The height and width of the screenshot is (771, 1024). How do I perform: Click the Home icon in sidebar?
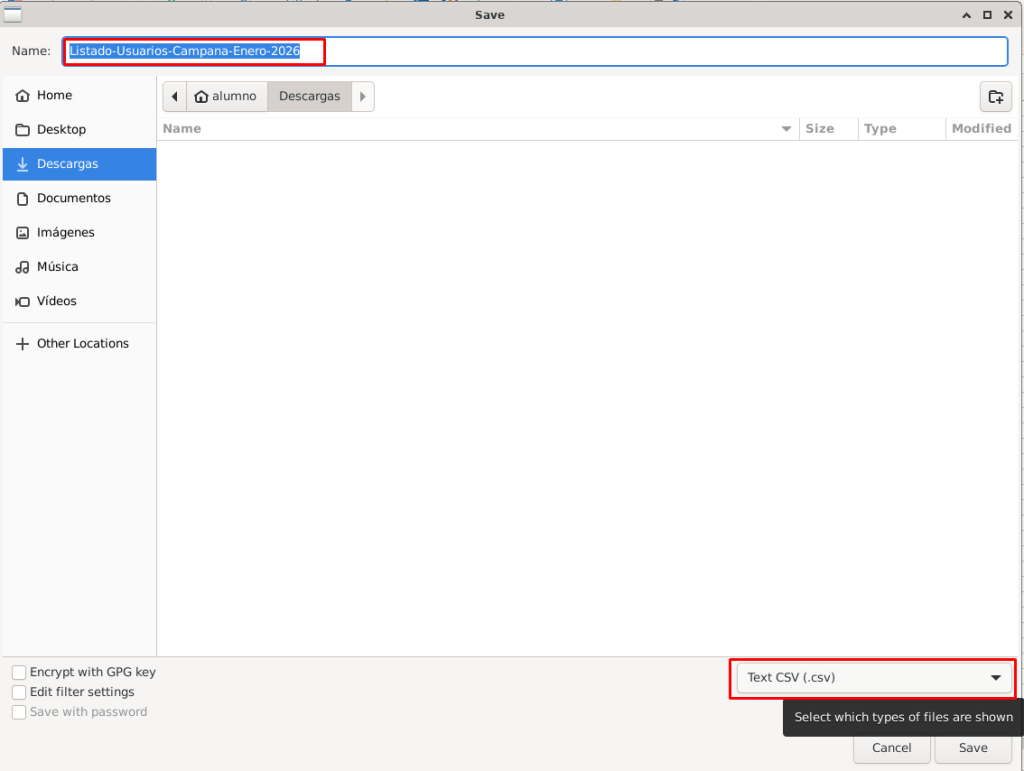tap(22, 96)
